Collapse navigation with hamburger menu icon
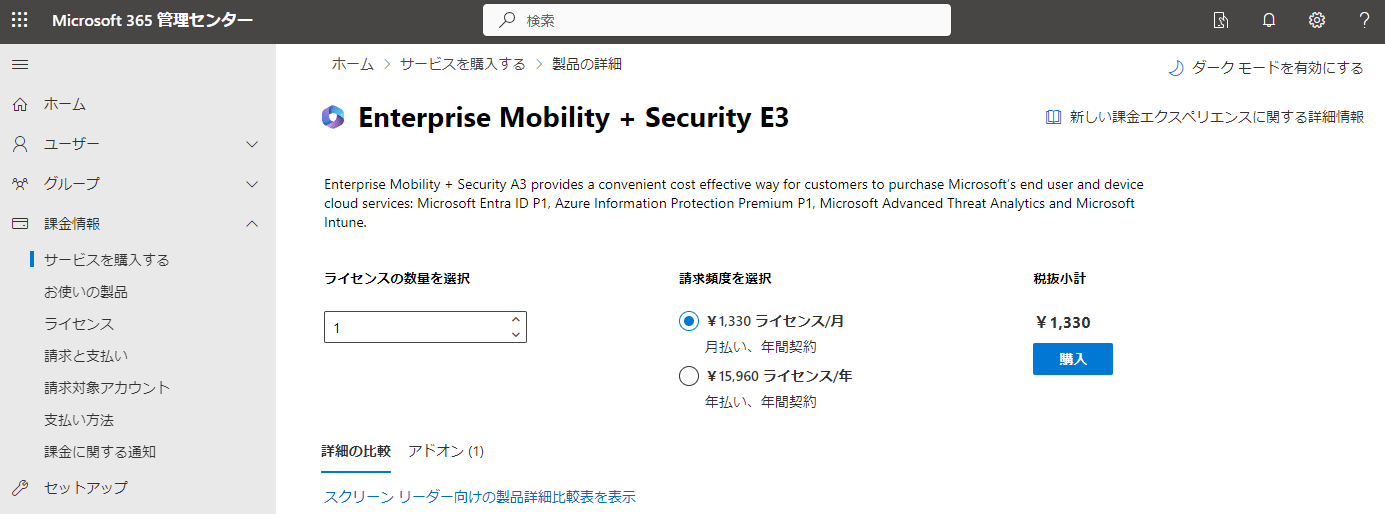Screen dimensions: 1385x514 (x=20, y=64)
